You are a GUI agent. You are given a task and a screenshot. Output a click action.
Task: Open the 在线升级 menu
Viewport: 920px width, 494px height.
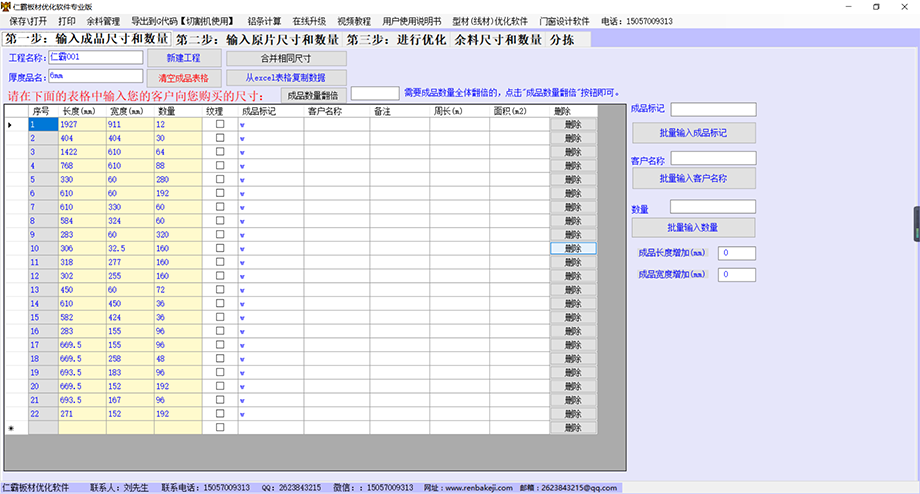(309, 21)
